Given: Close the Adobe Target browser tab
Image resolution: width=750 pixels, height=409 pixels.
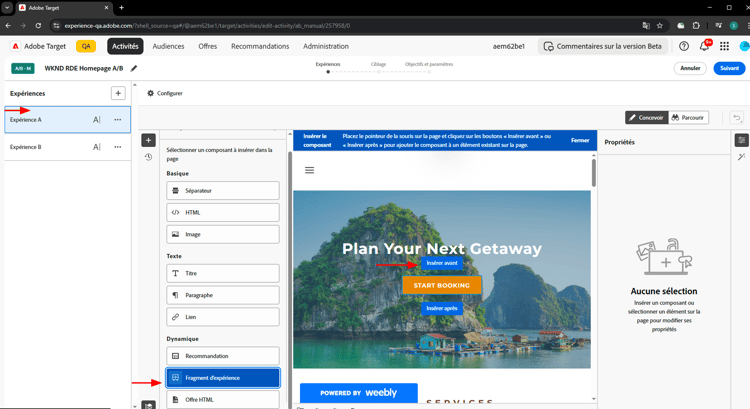Looking at the screenshot, I should tap(106, 8).
